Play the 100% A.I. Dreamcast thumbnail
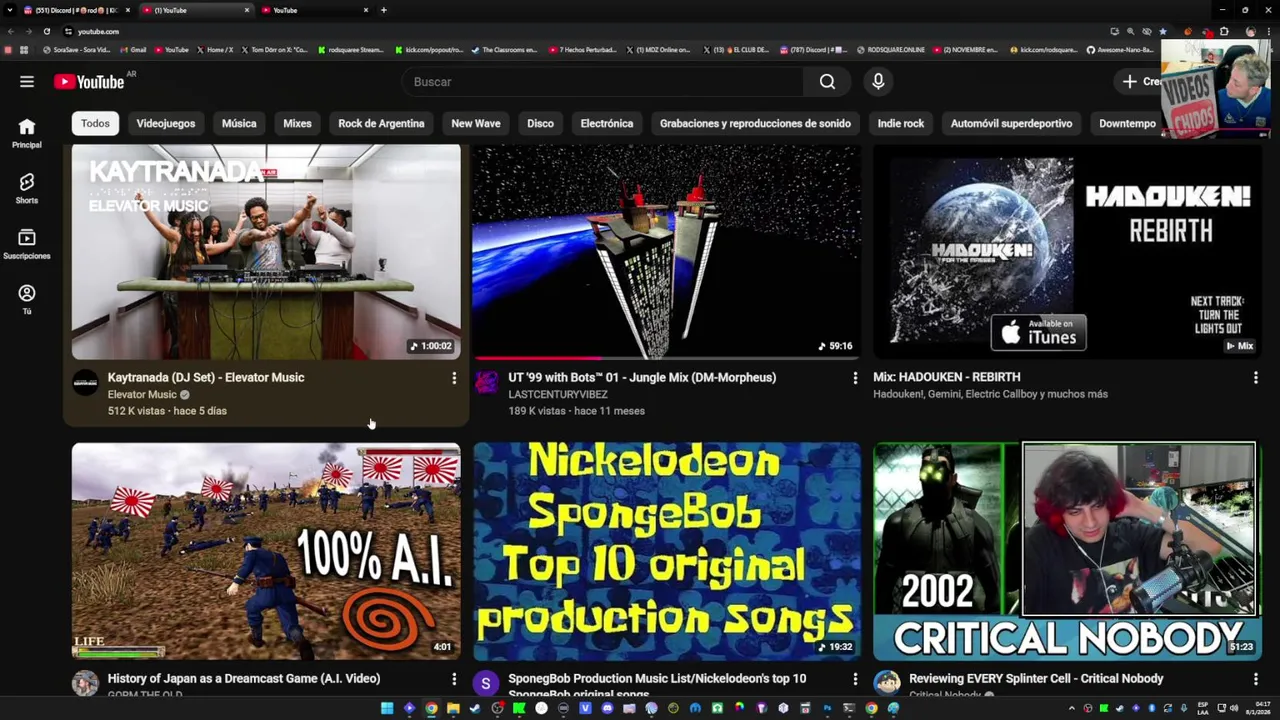This screenshot has width=1280, height=720. [x=266, y=552]
